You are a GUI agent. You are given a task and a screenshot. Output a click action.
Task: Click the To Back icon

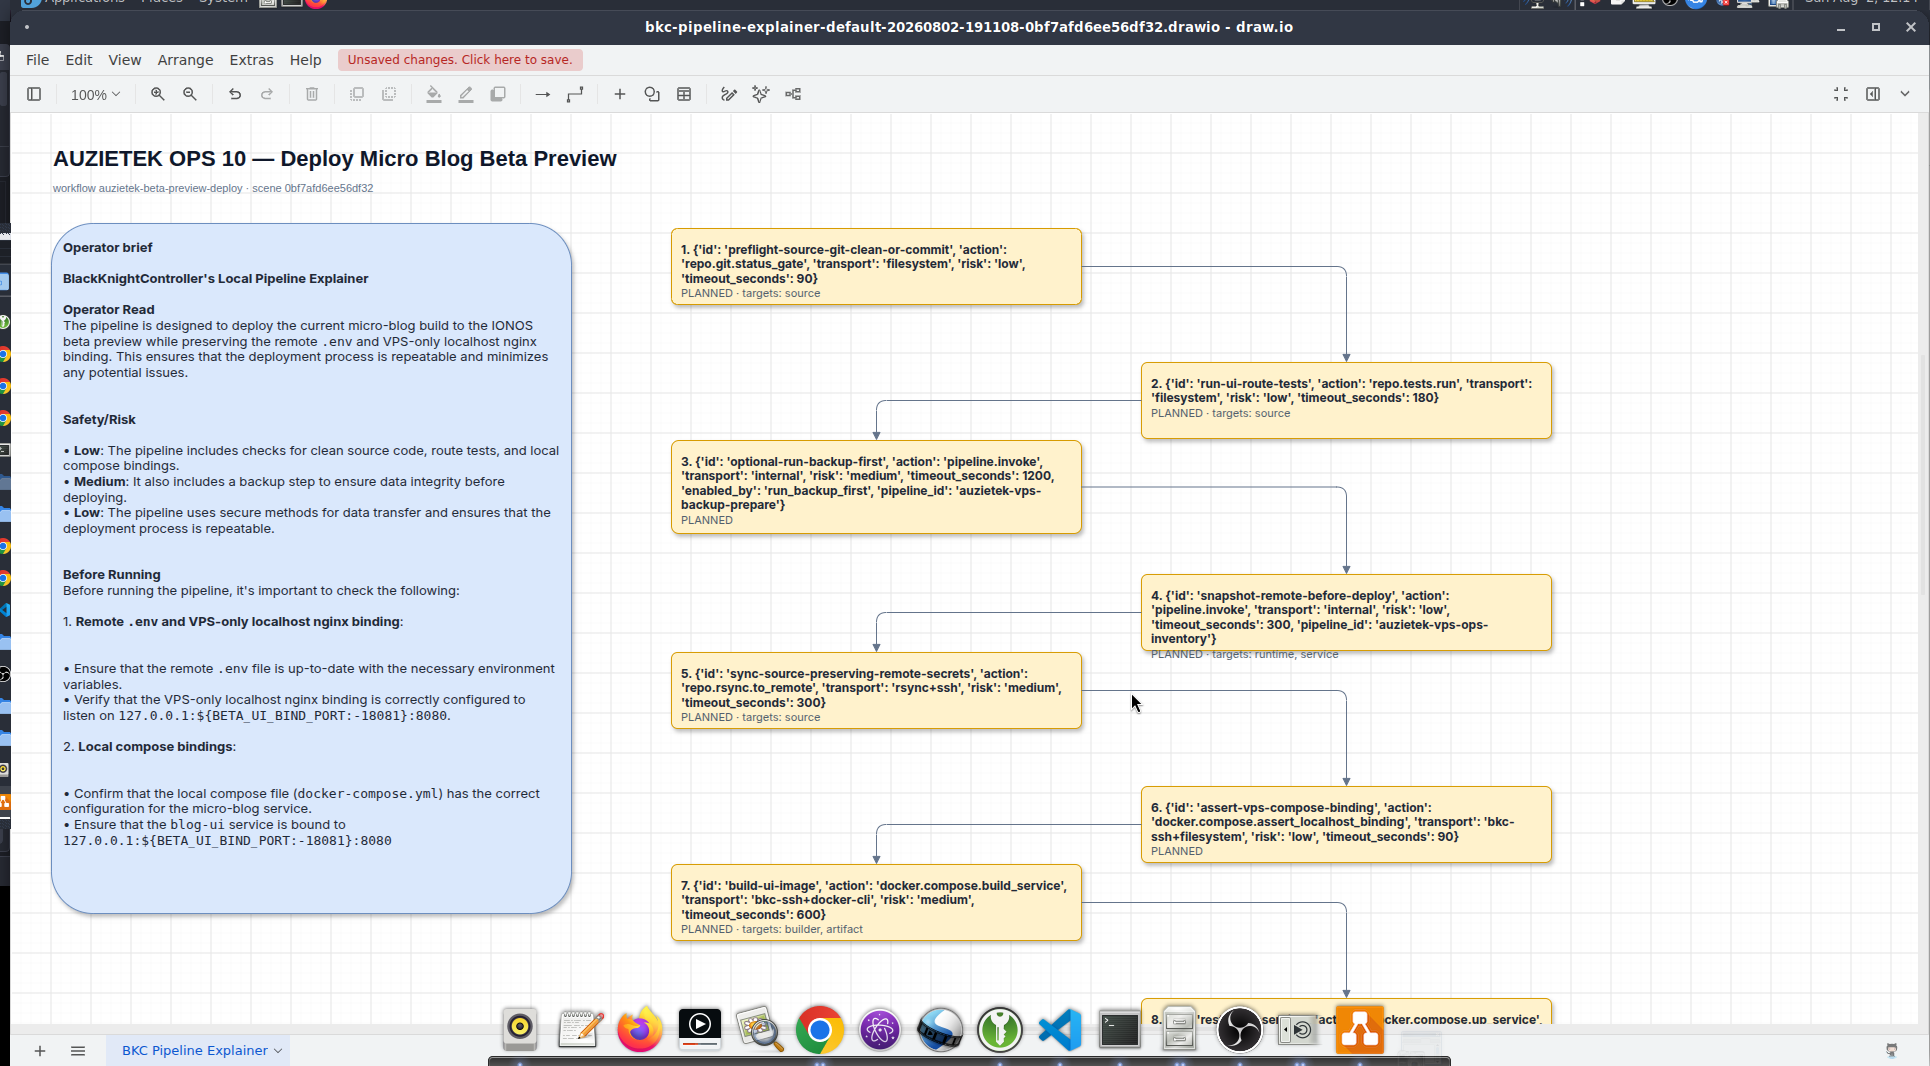point(389,94)
